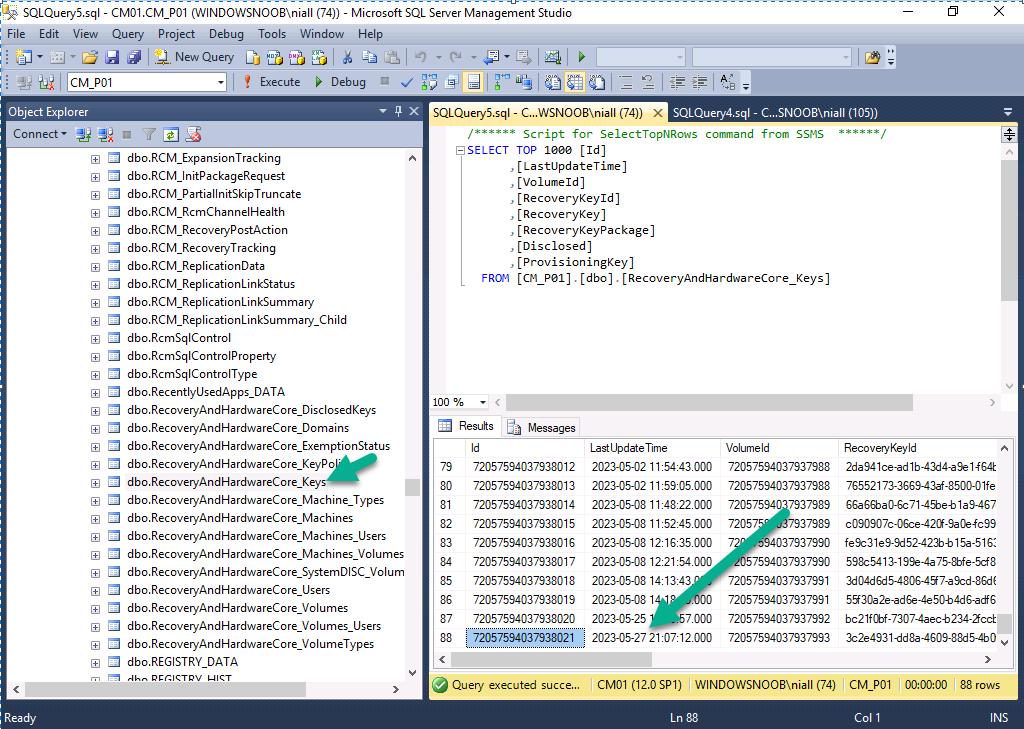This screenshot has width=1024, height=729.
Task: Click the Edit menu
Action: tap(49, 34)
